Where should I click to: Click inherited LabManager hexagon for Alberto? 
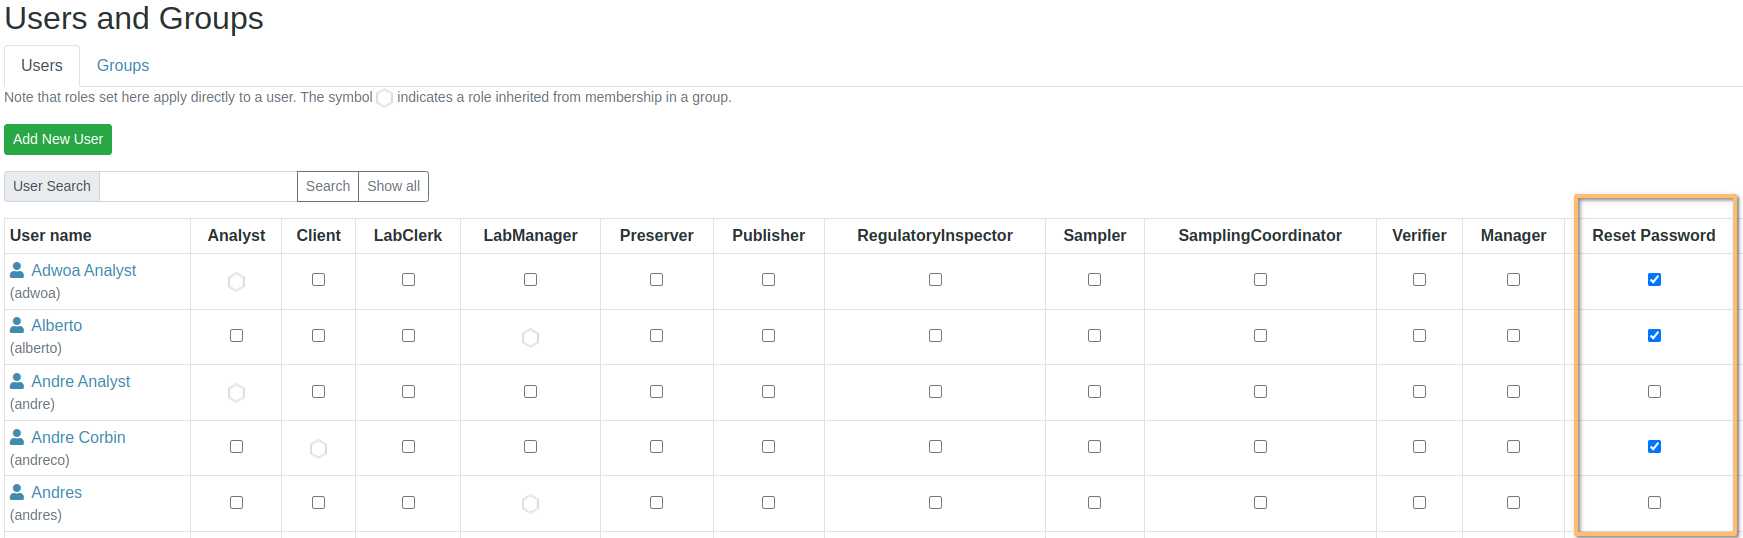tap(530, 338)
